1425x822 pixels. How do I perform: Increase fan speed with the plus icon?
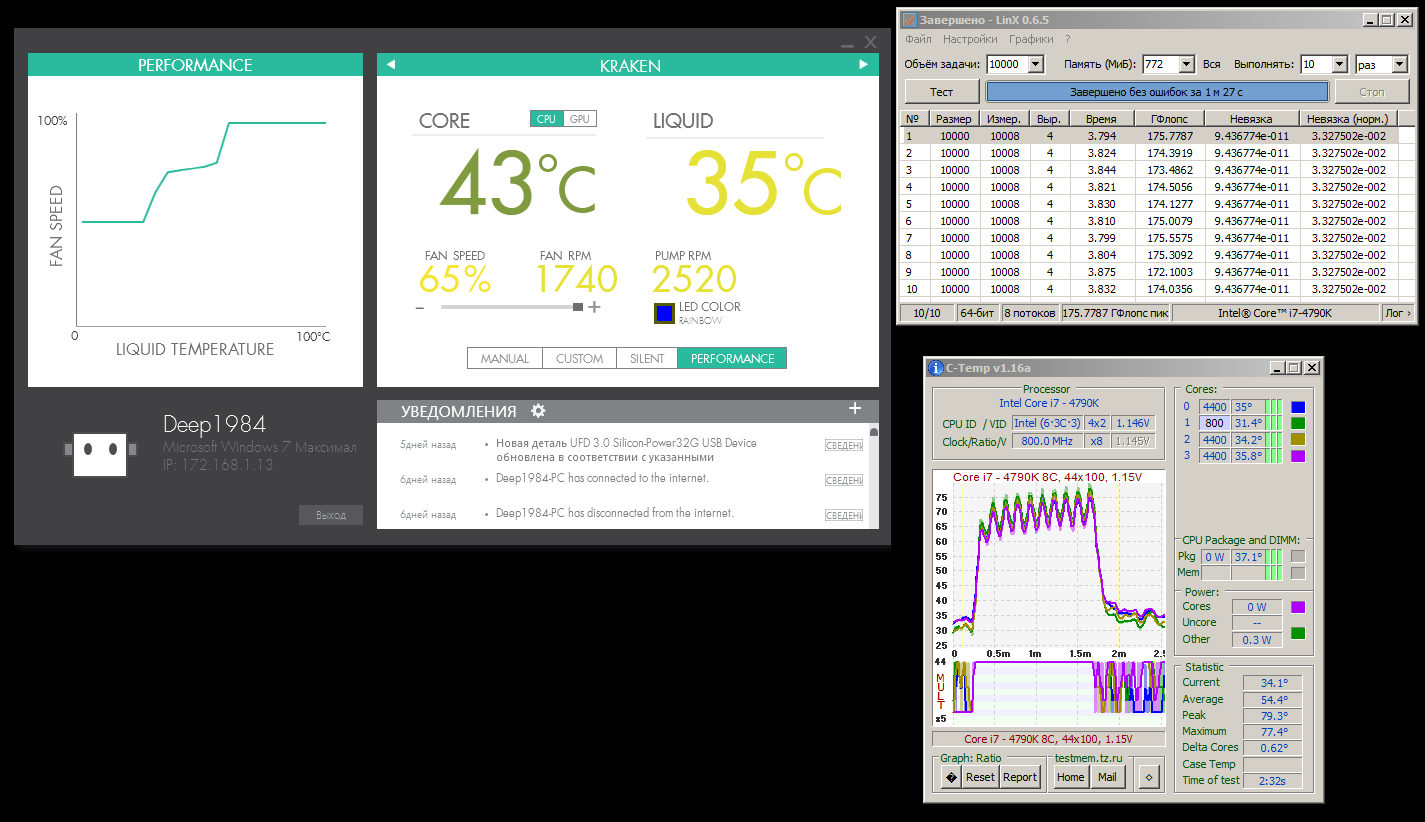594,307
